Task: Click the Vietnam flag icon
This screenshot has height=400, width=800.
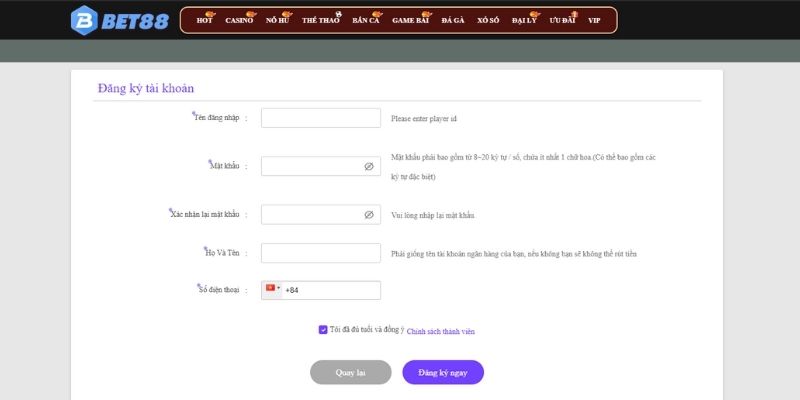Action: tap(269, 289)
